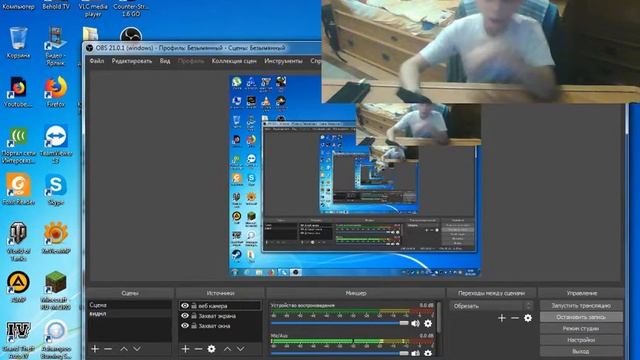640x360 pixels.
Task: Add a scene transition with plus icon
Action: pos(502,318)
